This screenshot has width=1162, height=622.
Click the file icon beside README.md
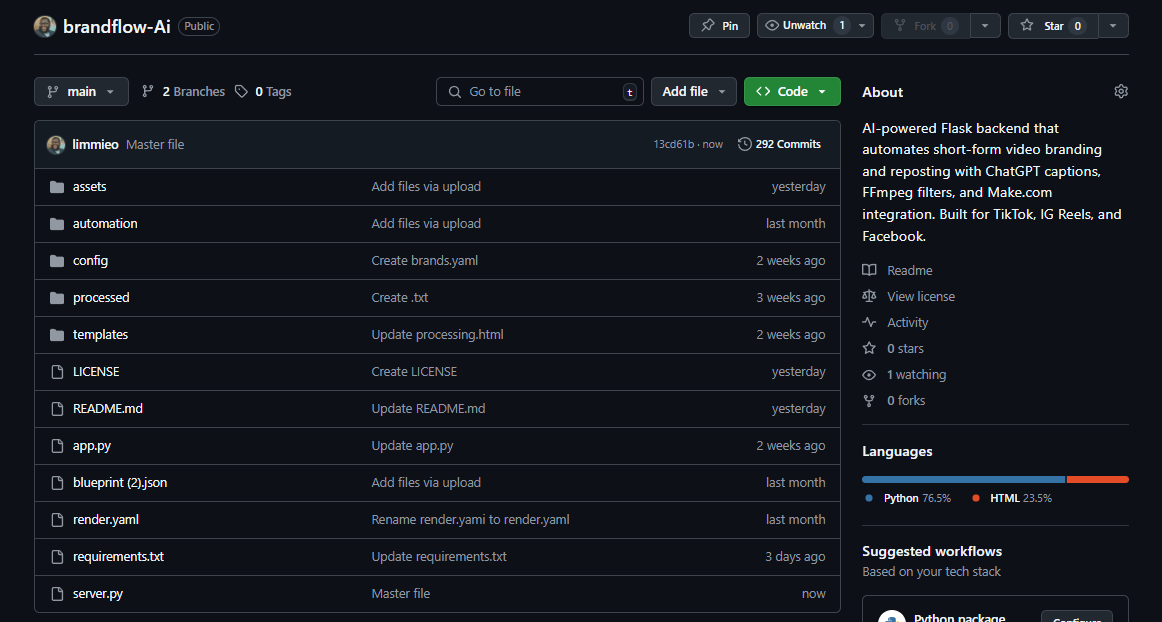(57, 409)
